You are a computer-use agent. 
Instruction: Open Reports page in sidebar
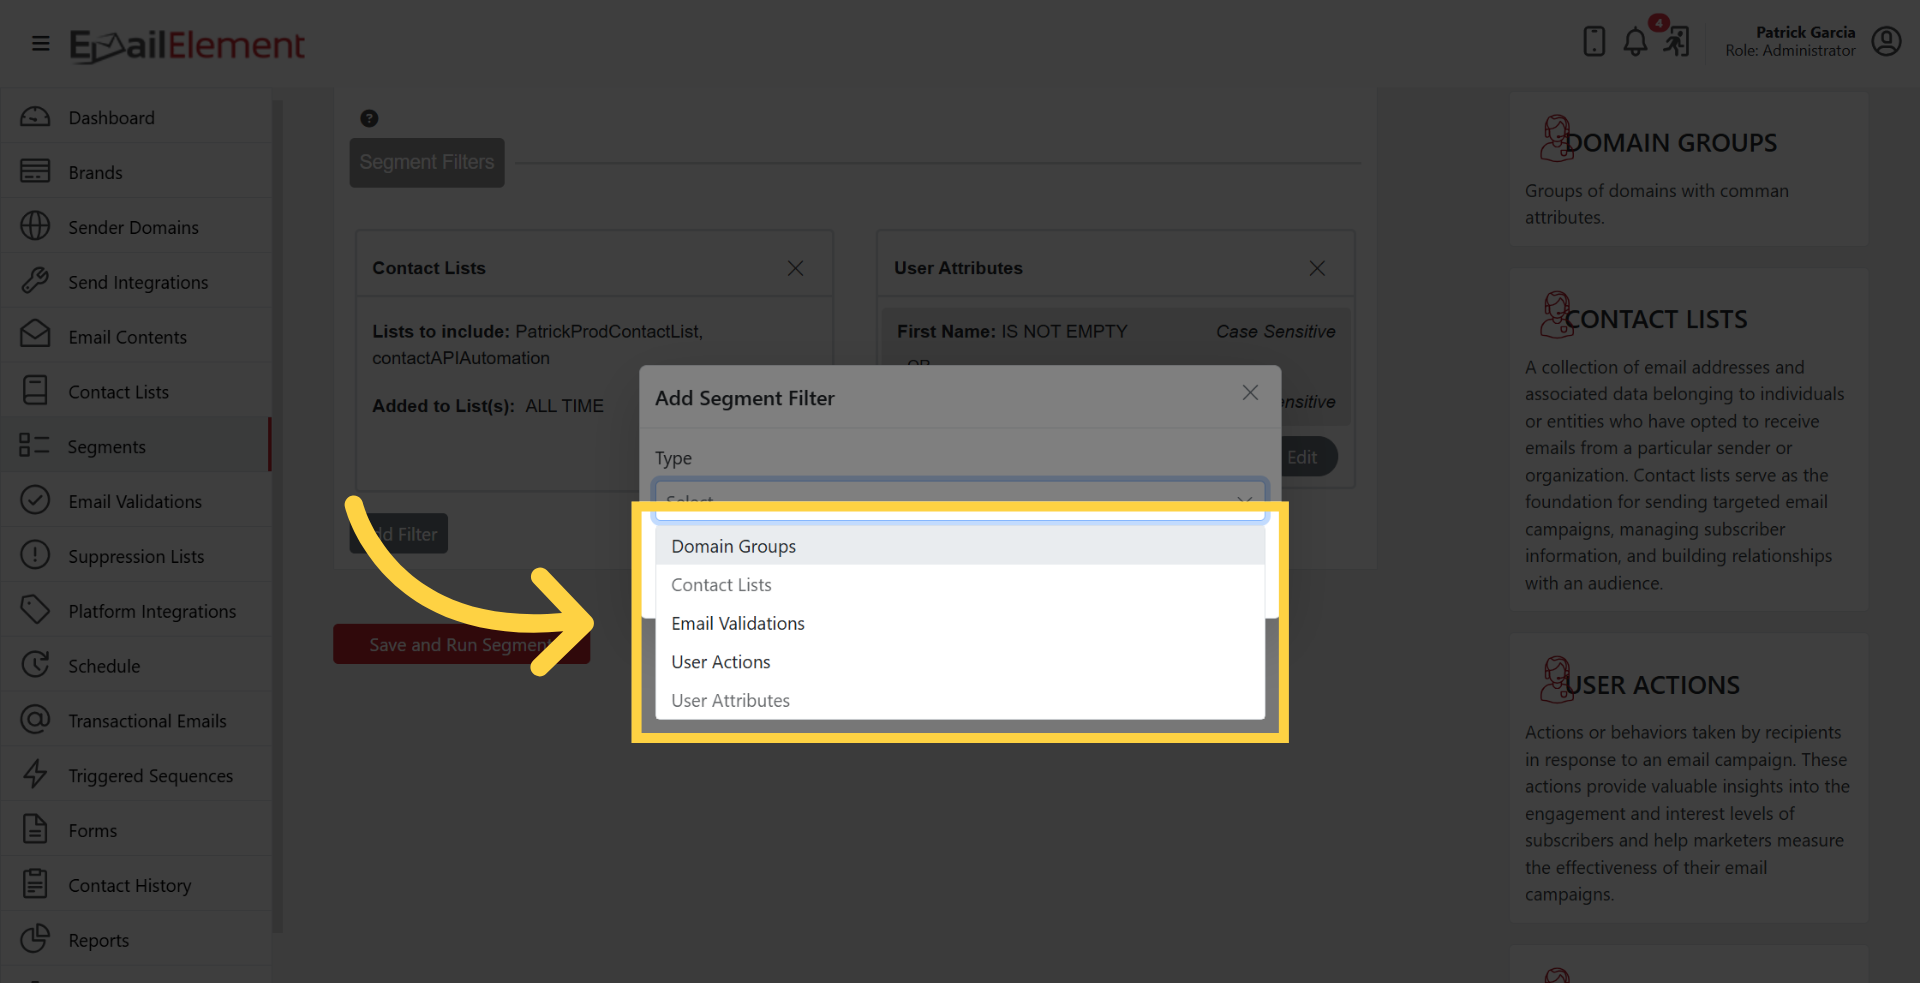pyautogui.click(x=98, y=941)
